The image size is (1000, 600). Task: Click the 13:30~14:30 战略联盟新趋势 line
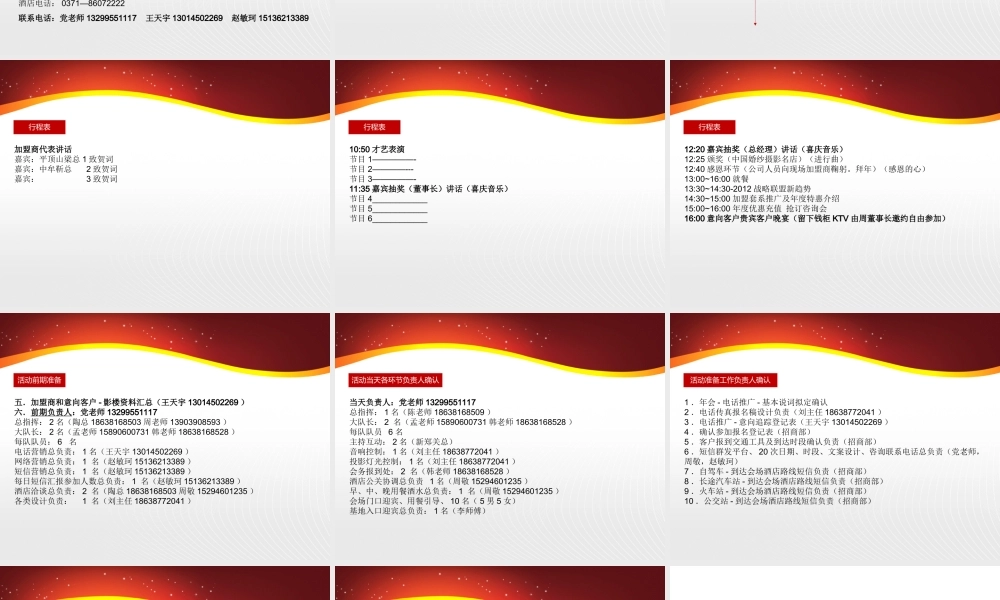point(747,189)
